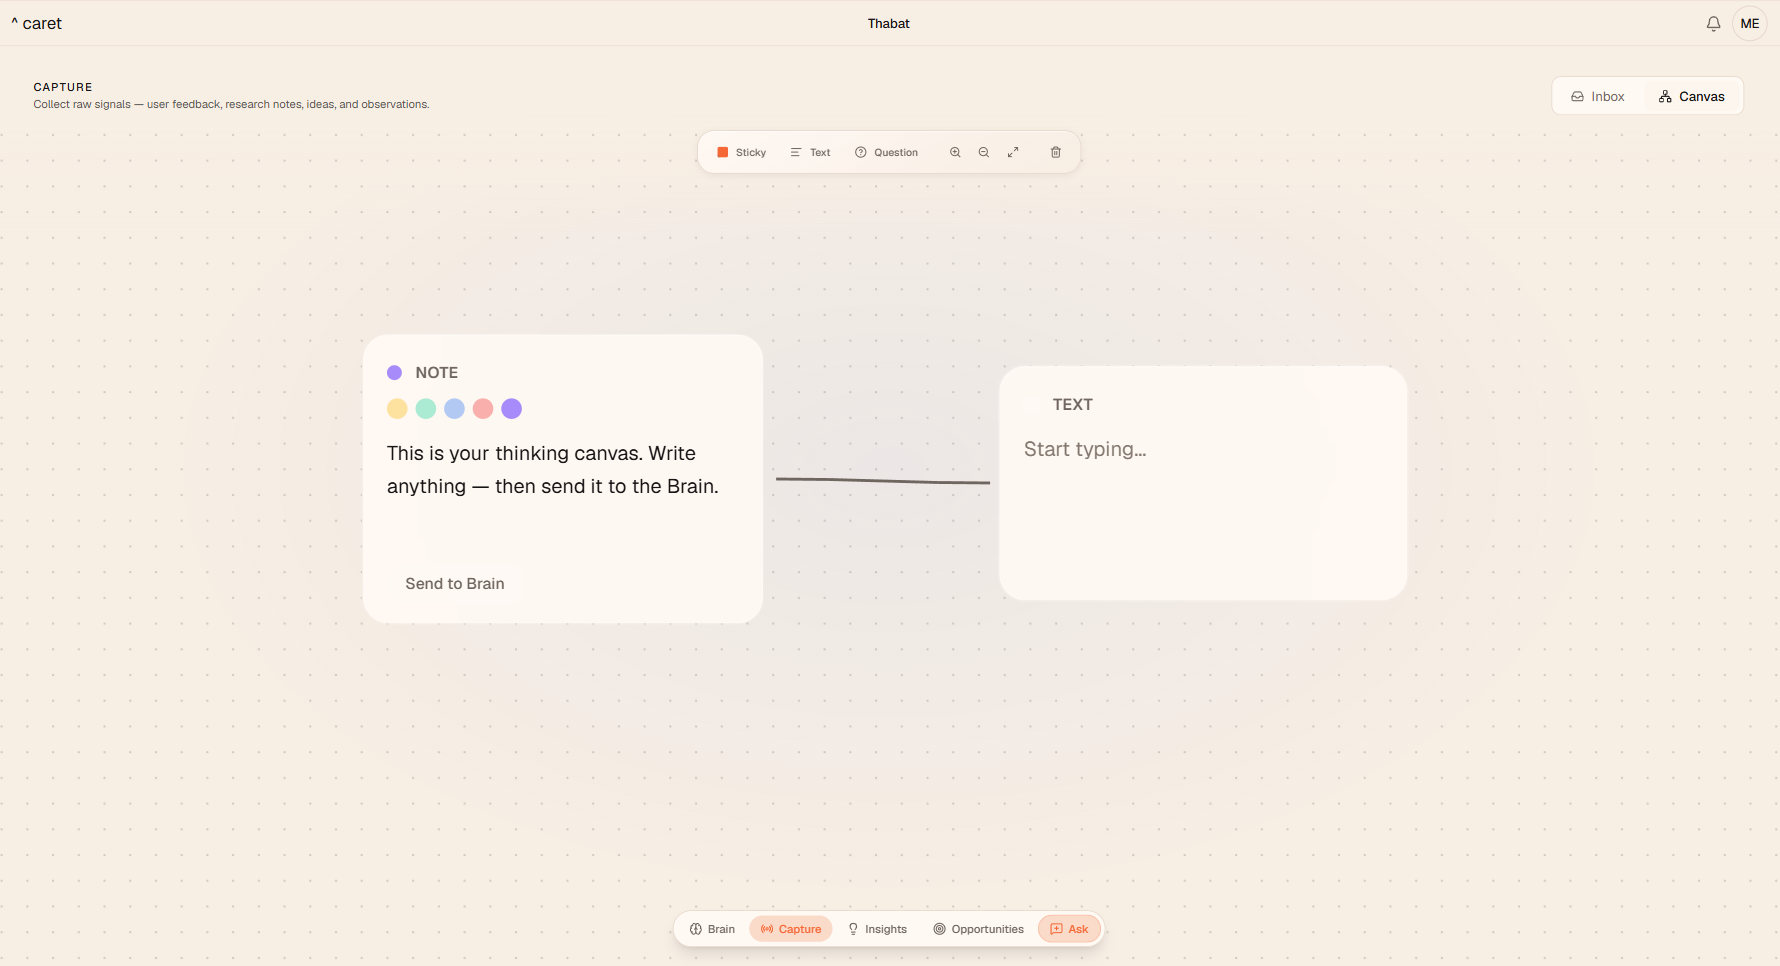Viewport: 1780px width, 966px height.
Task: Open notifications bell
Action: click(1713, 24)
